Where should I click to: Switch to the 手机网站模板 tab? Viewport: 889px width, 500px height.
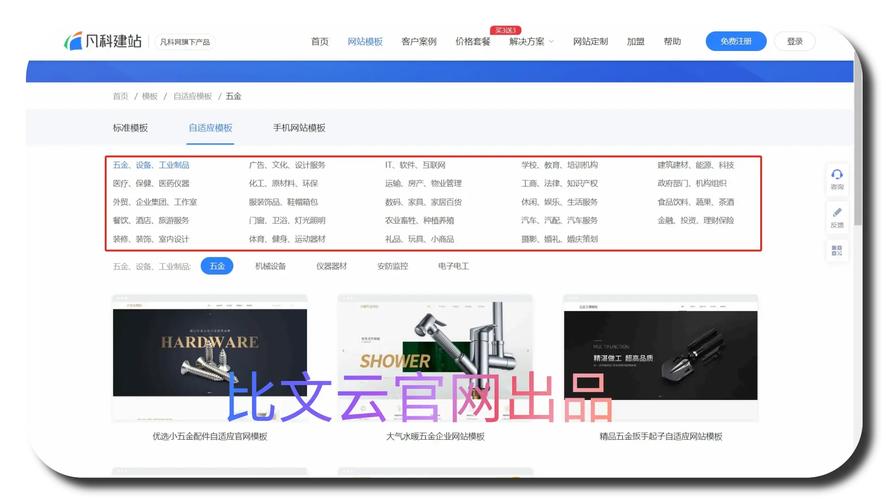point(299,128)
